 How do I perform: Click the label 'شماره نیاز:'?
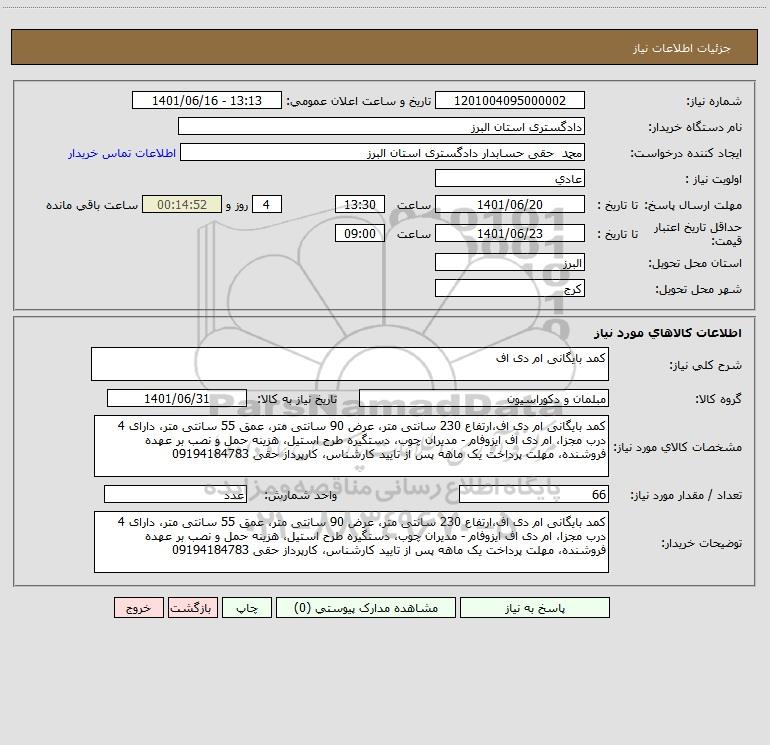click(714, 102)
